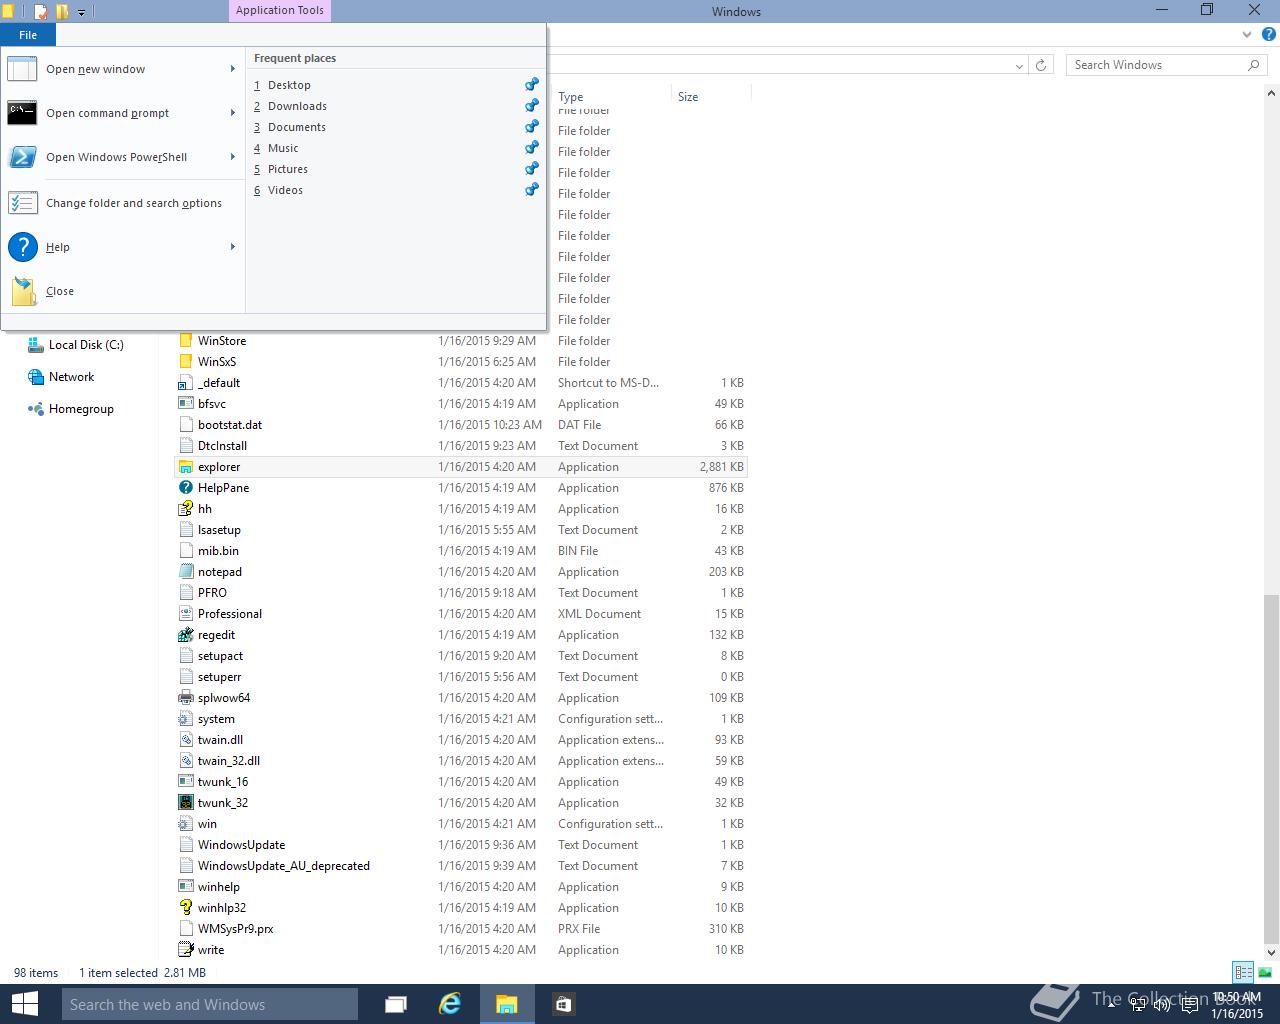
Task: Click the folder options checklist icon
Action: coord(22,203)
